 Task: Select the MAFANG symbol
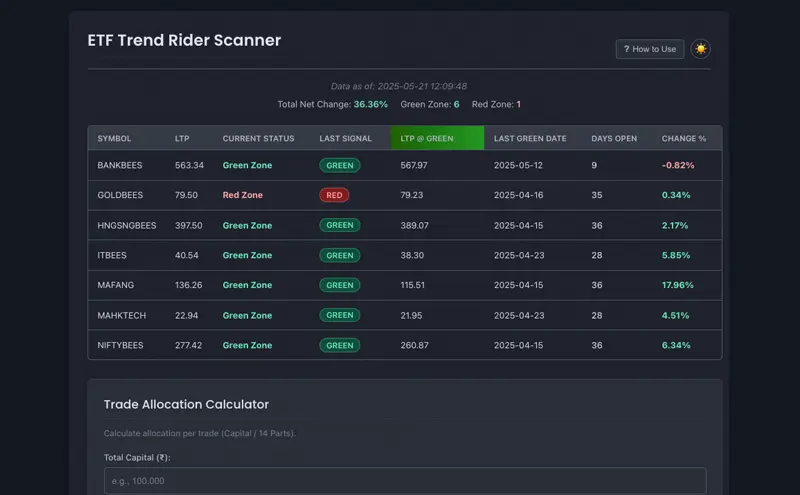tap(116, 285)
